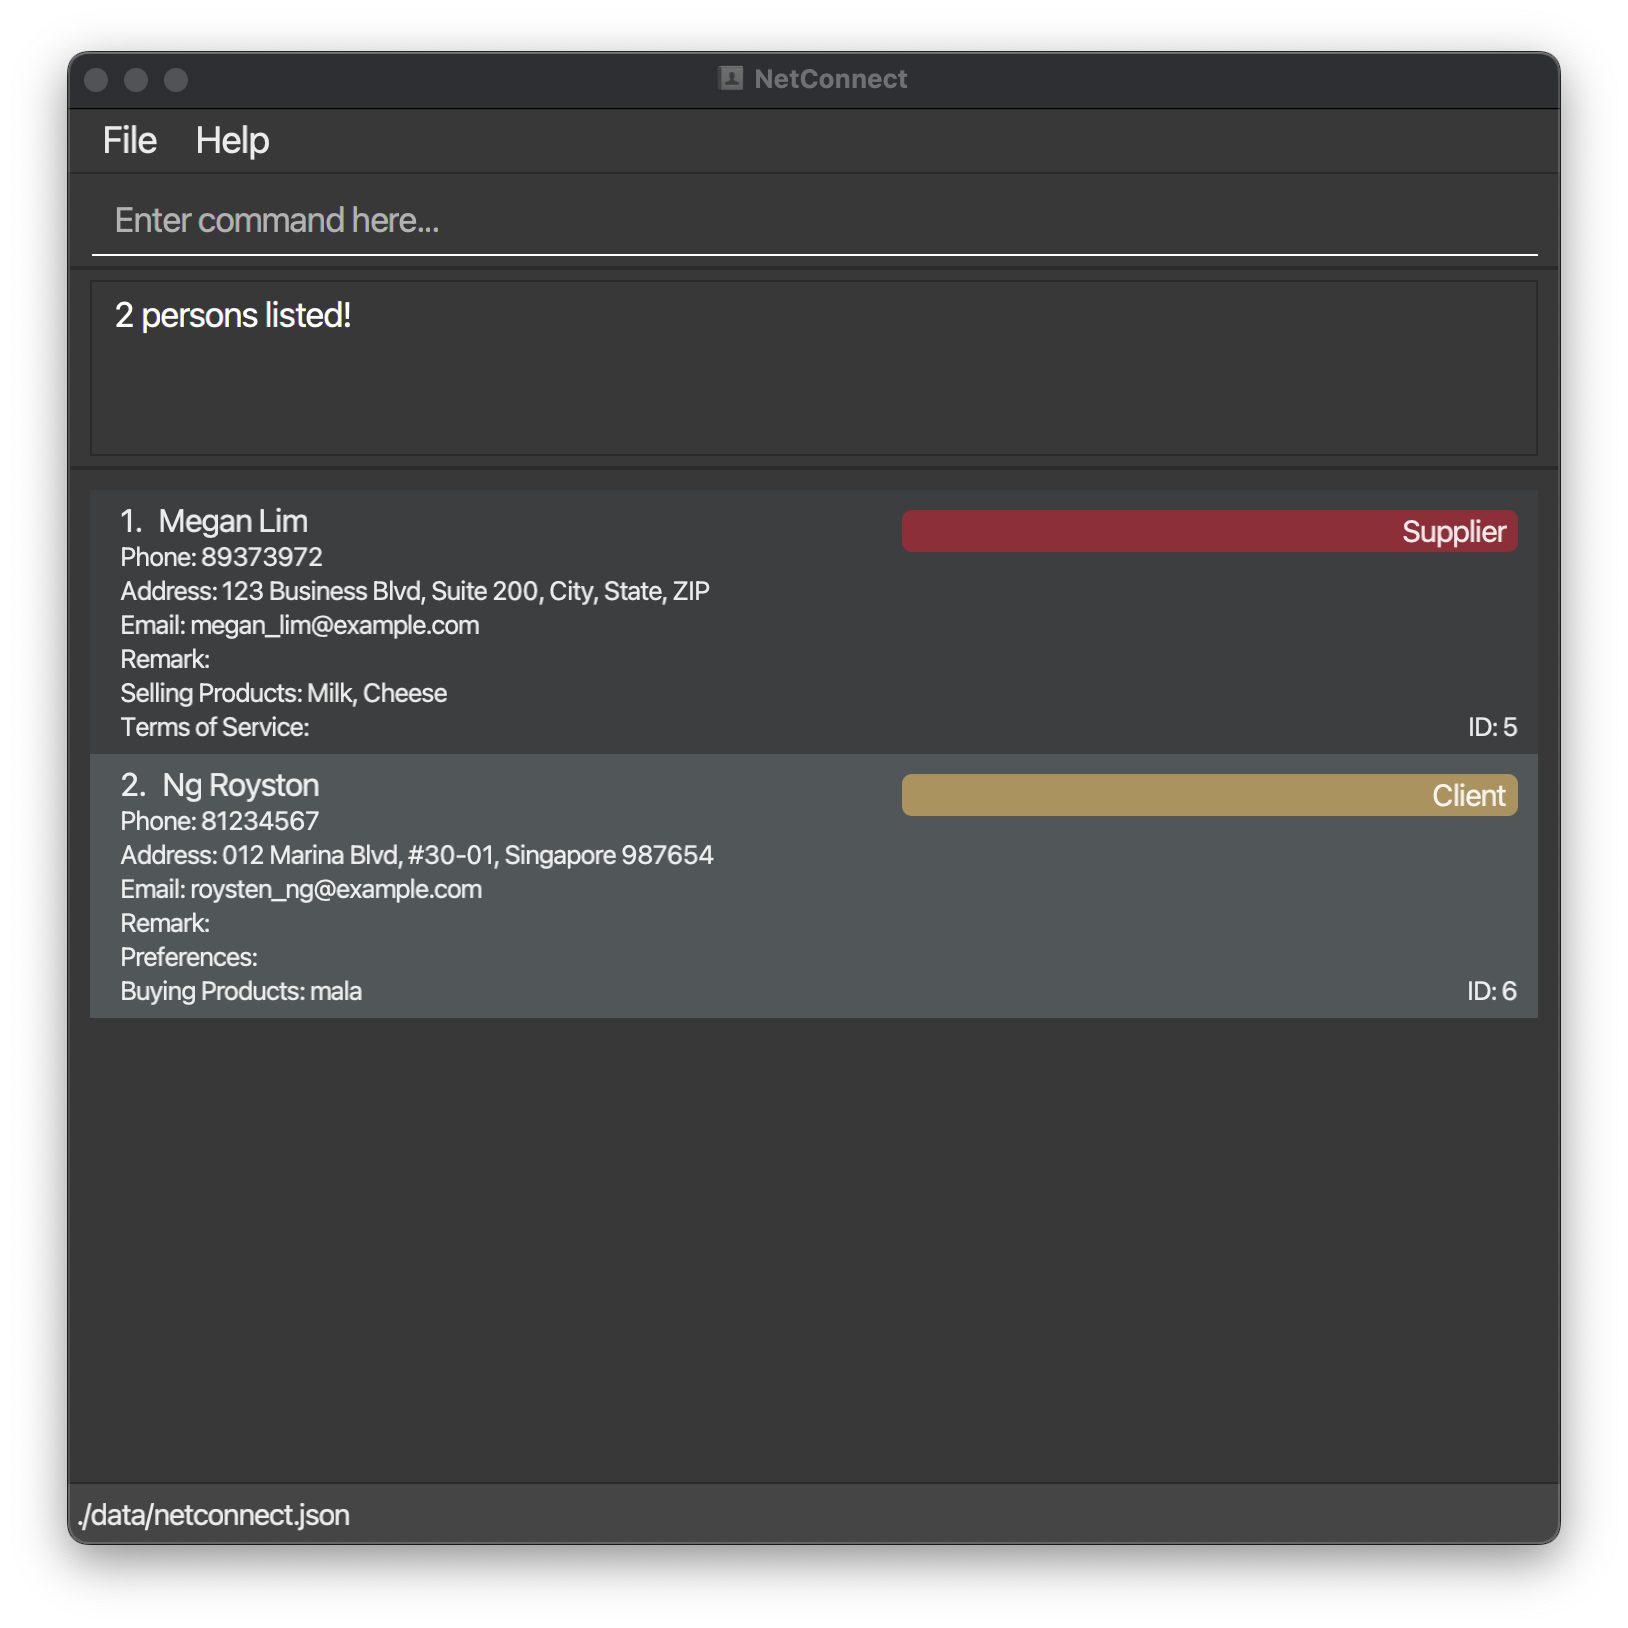
Task: Open the Help menu
Action: pos(232,141)
